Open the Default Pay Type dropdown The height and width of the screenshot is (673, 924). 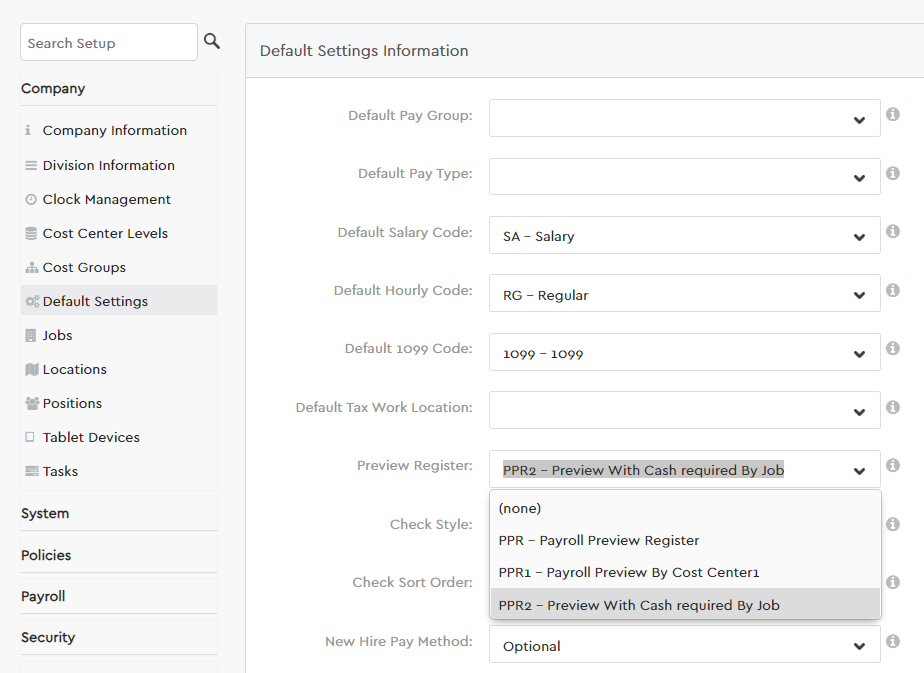pos(684,177)
